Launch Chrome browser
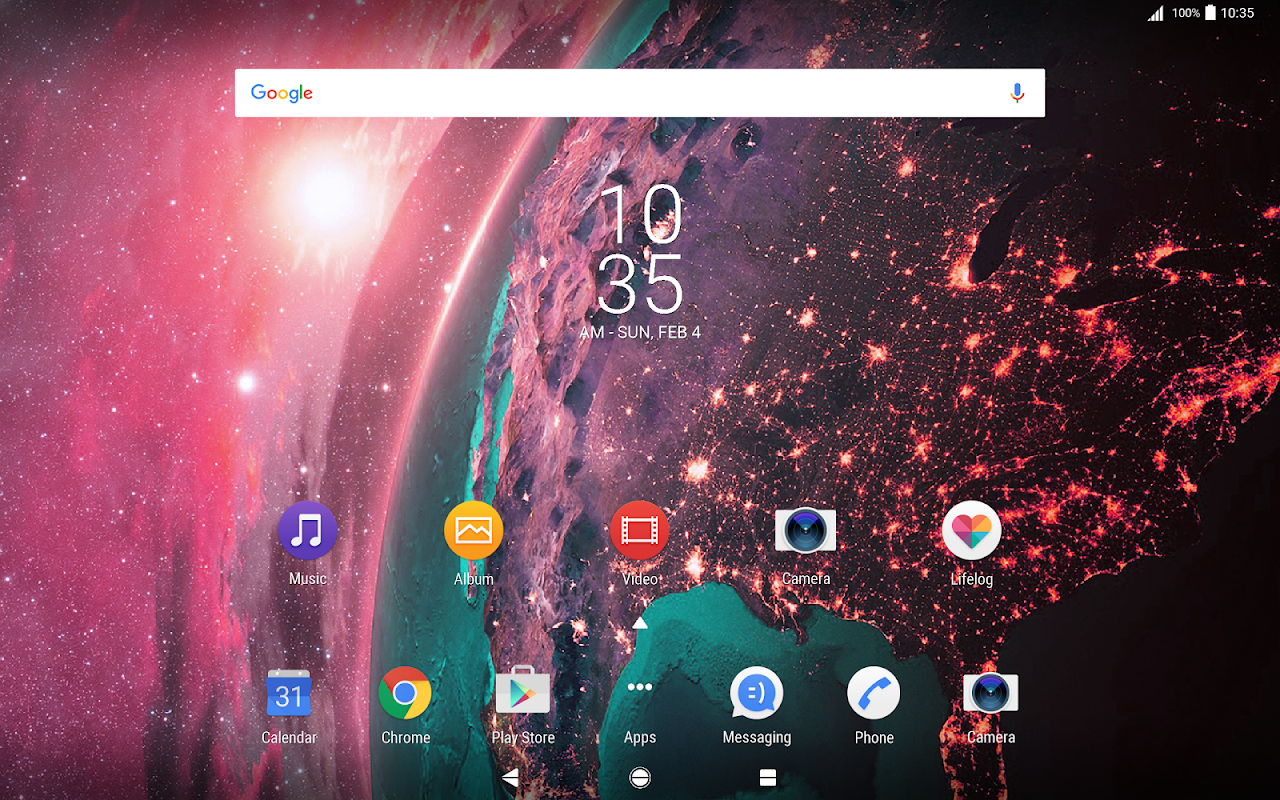The width and height of the screenshot is (1280, 800). click(x=405, y=693)
